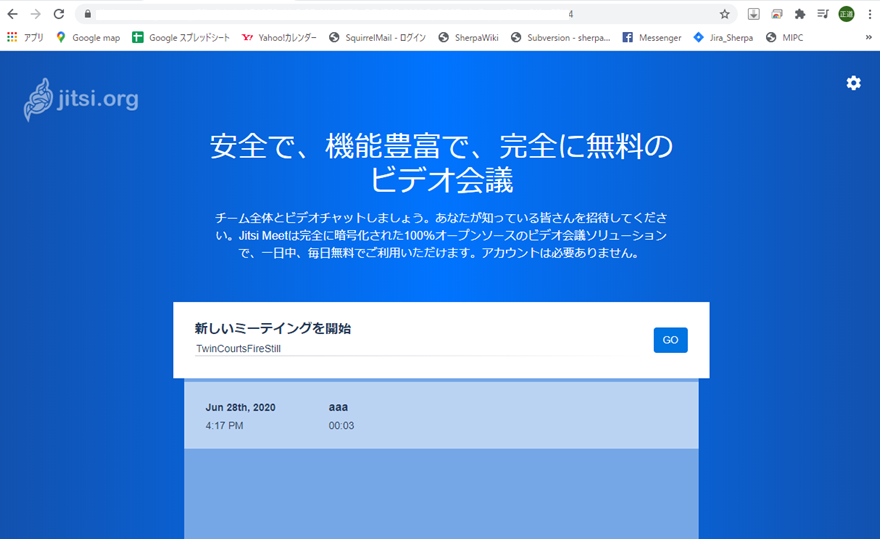Click the browser address bar

coord(404,14)
